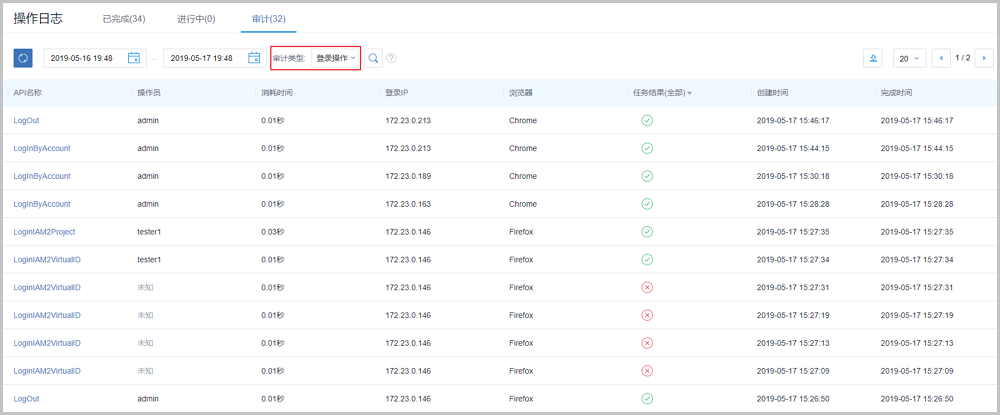Click the end date field 2019-05-17 19:48

pyautogui.click(x=203, y=58)
